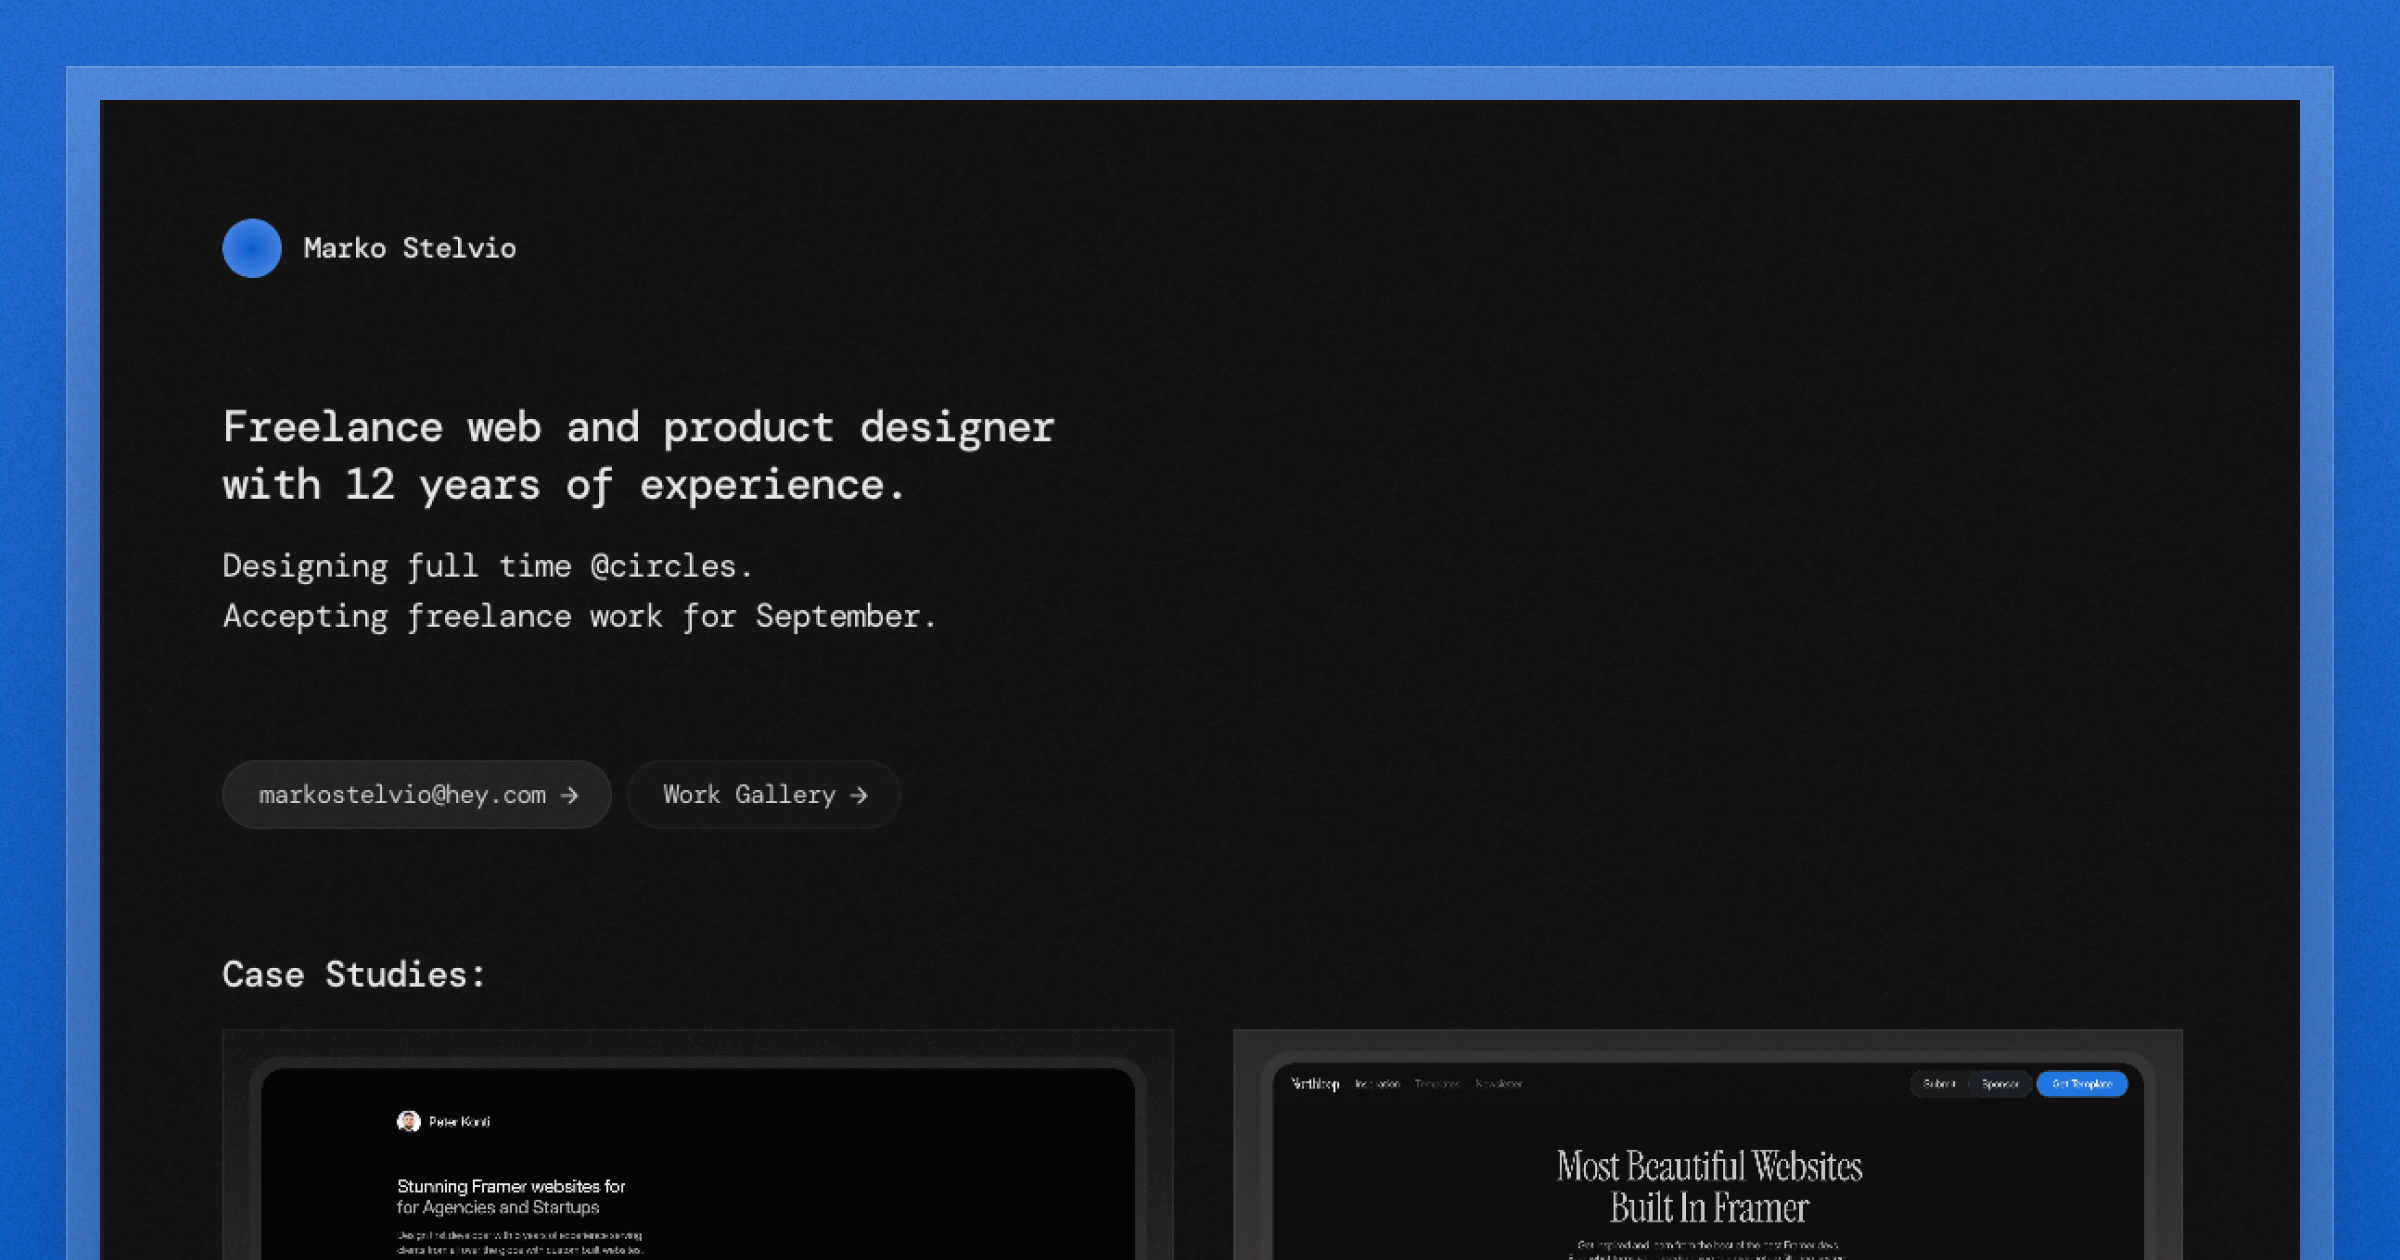Click the blue Get Template button

click(2082, 1084)
